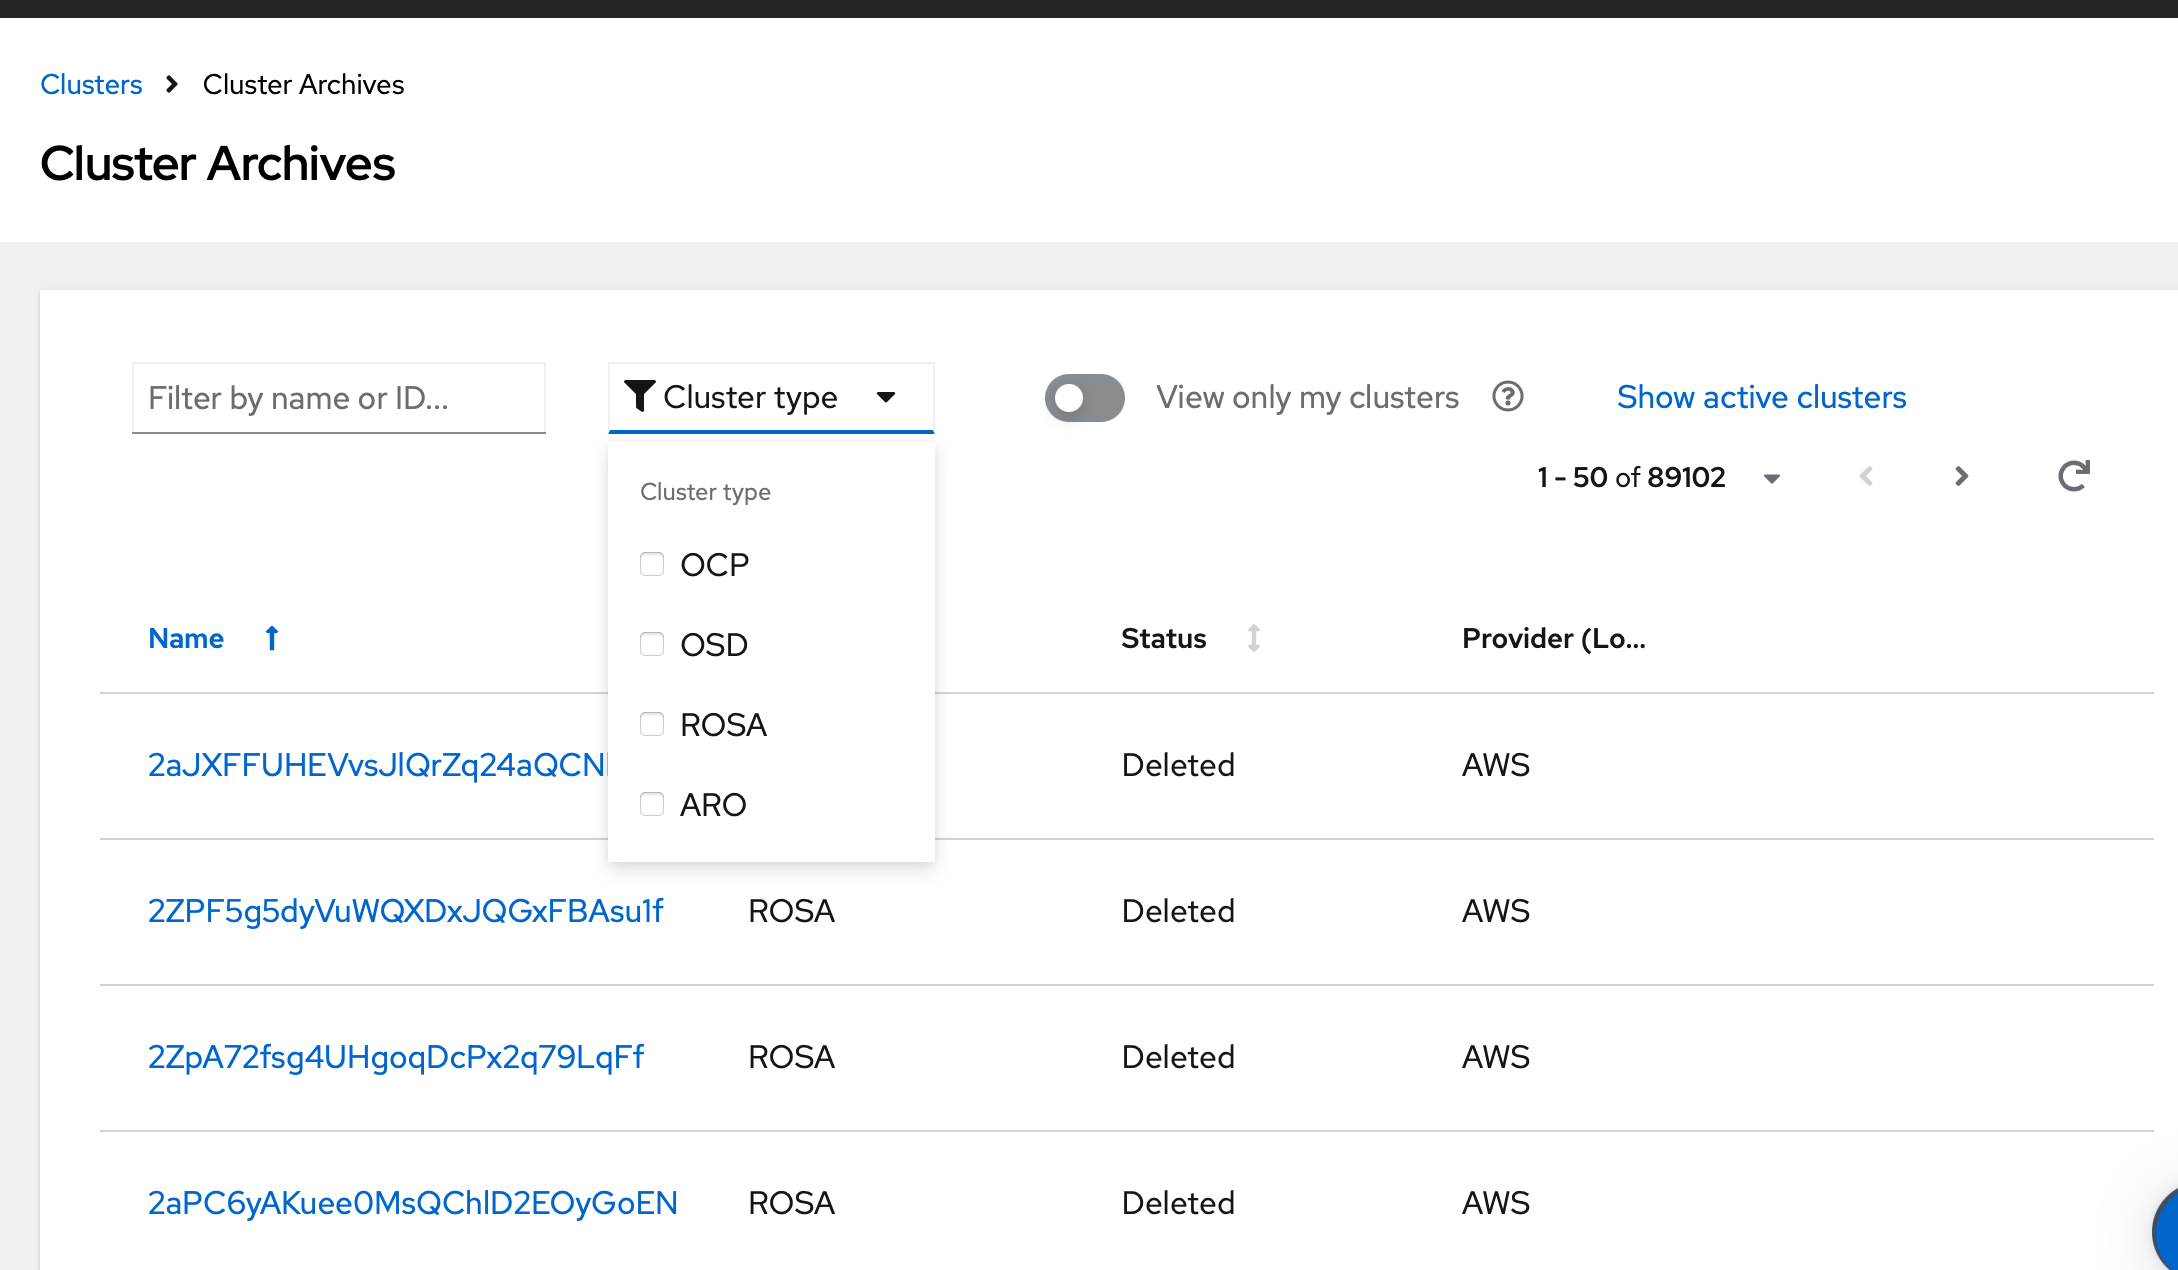2178x1270 pixels.
Task: Click the Filter by name or ID field
Action: (x=338, y=398)
